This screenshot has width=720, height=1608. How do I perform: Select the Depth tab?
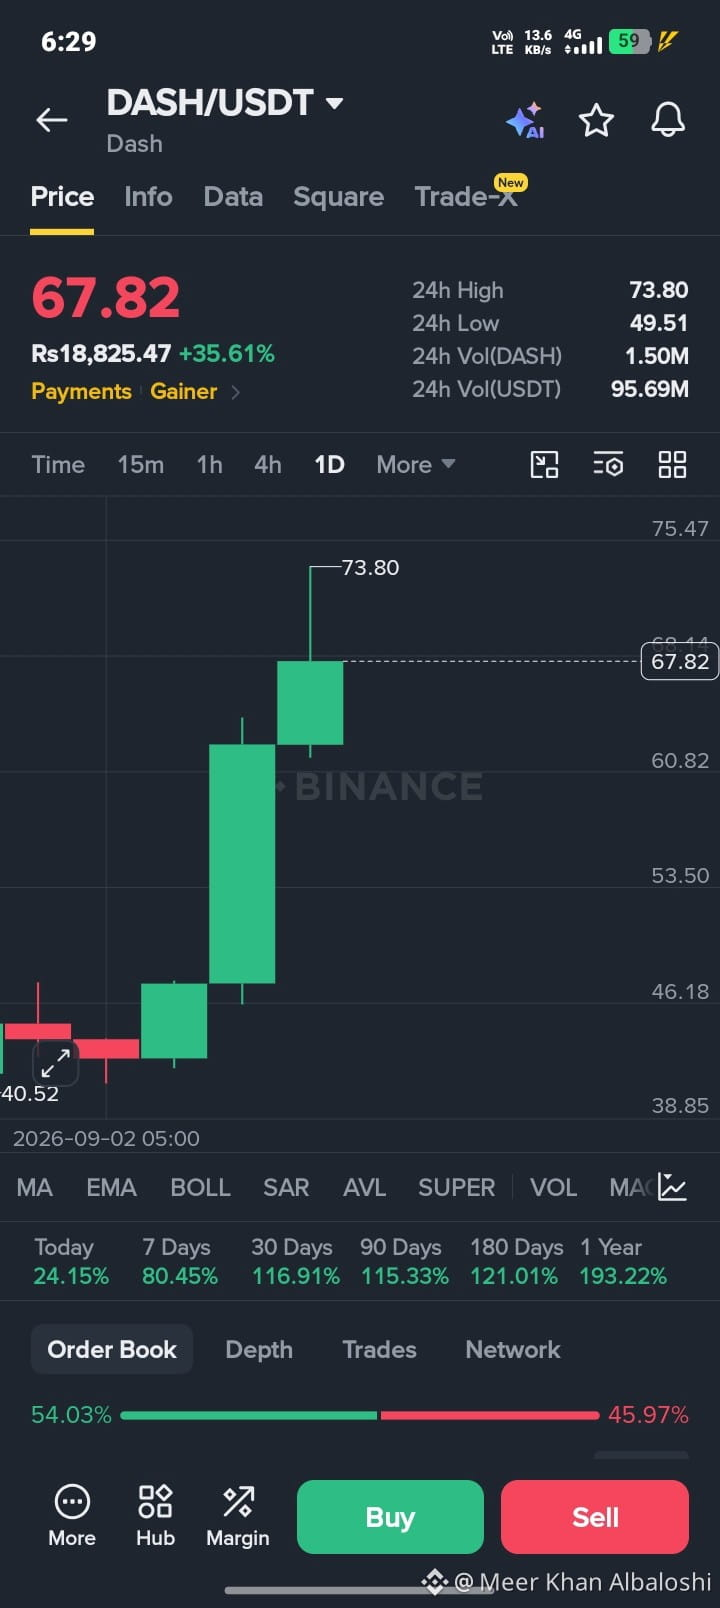(x=259, y=1349)
